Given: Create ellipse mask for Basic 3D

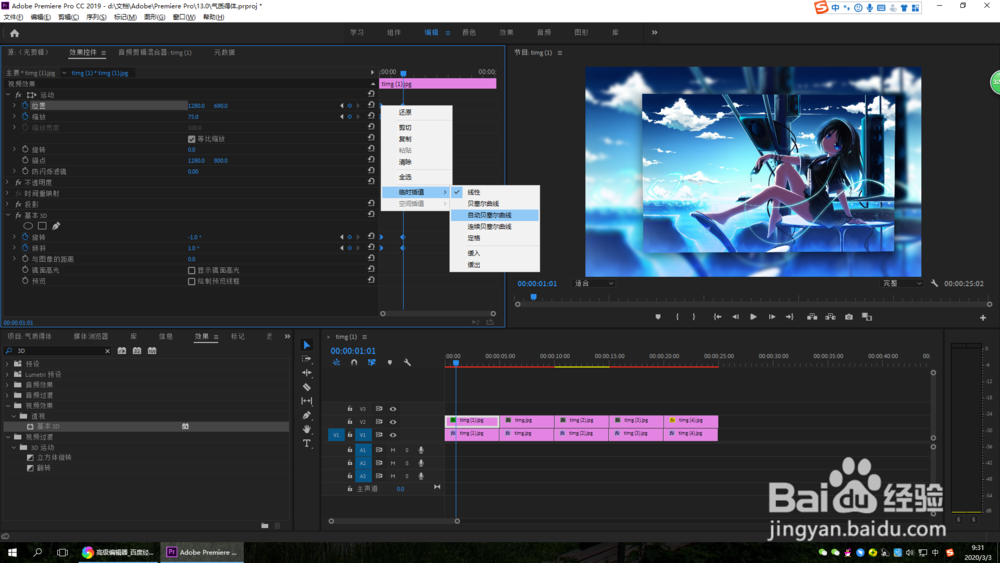Looking at the screenshot, I should pos(28,226).
